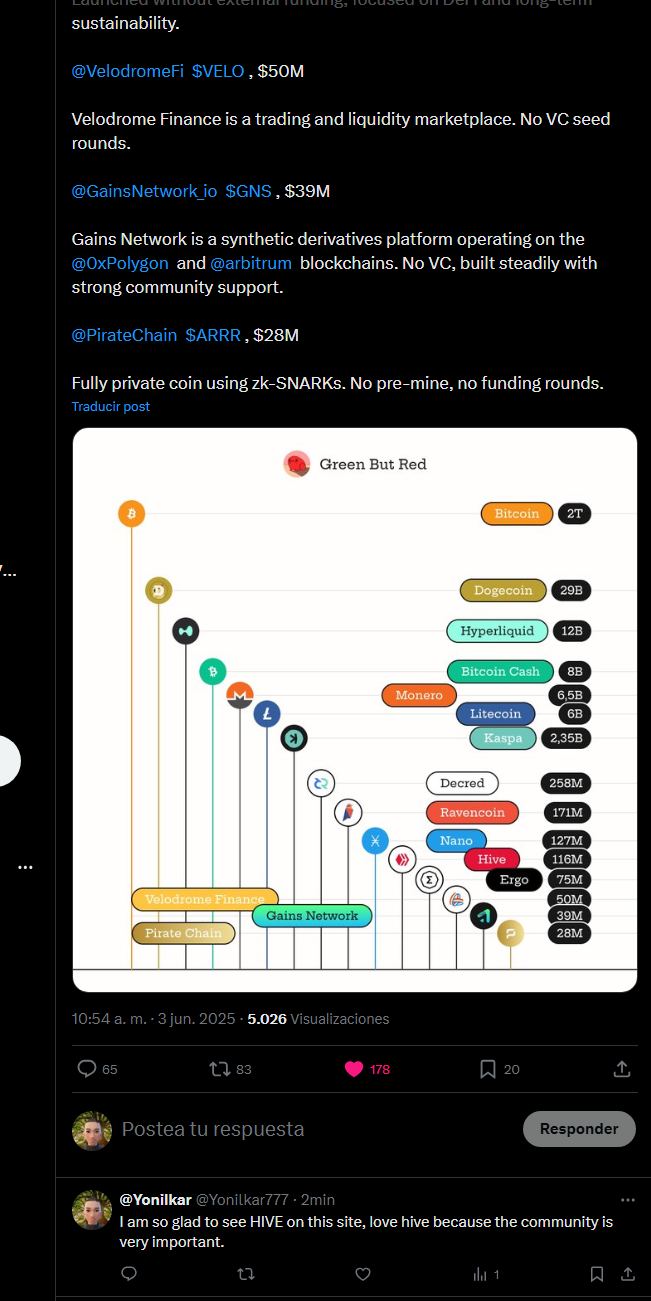Click the Traducir post link
Image resolution: width=651 pixels, height=1301 pixels.
111,407
